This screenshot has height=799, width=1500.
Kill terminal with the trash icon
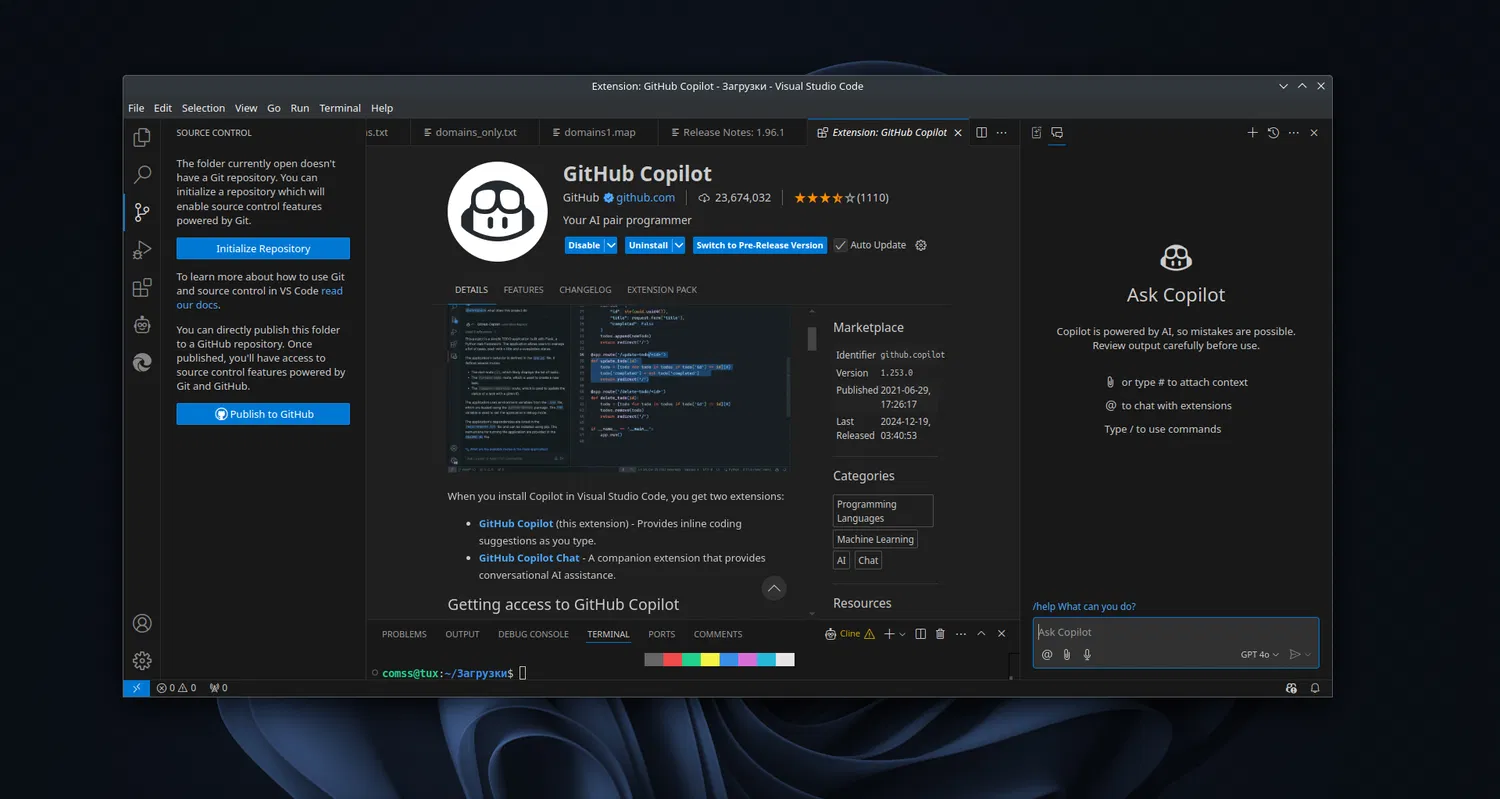coord(940,634)
